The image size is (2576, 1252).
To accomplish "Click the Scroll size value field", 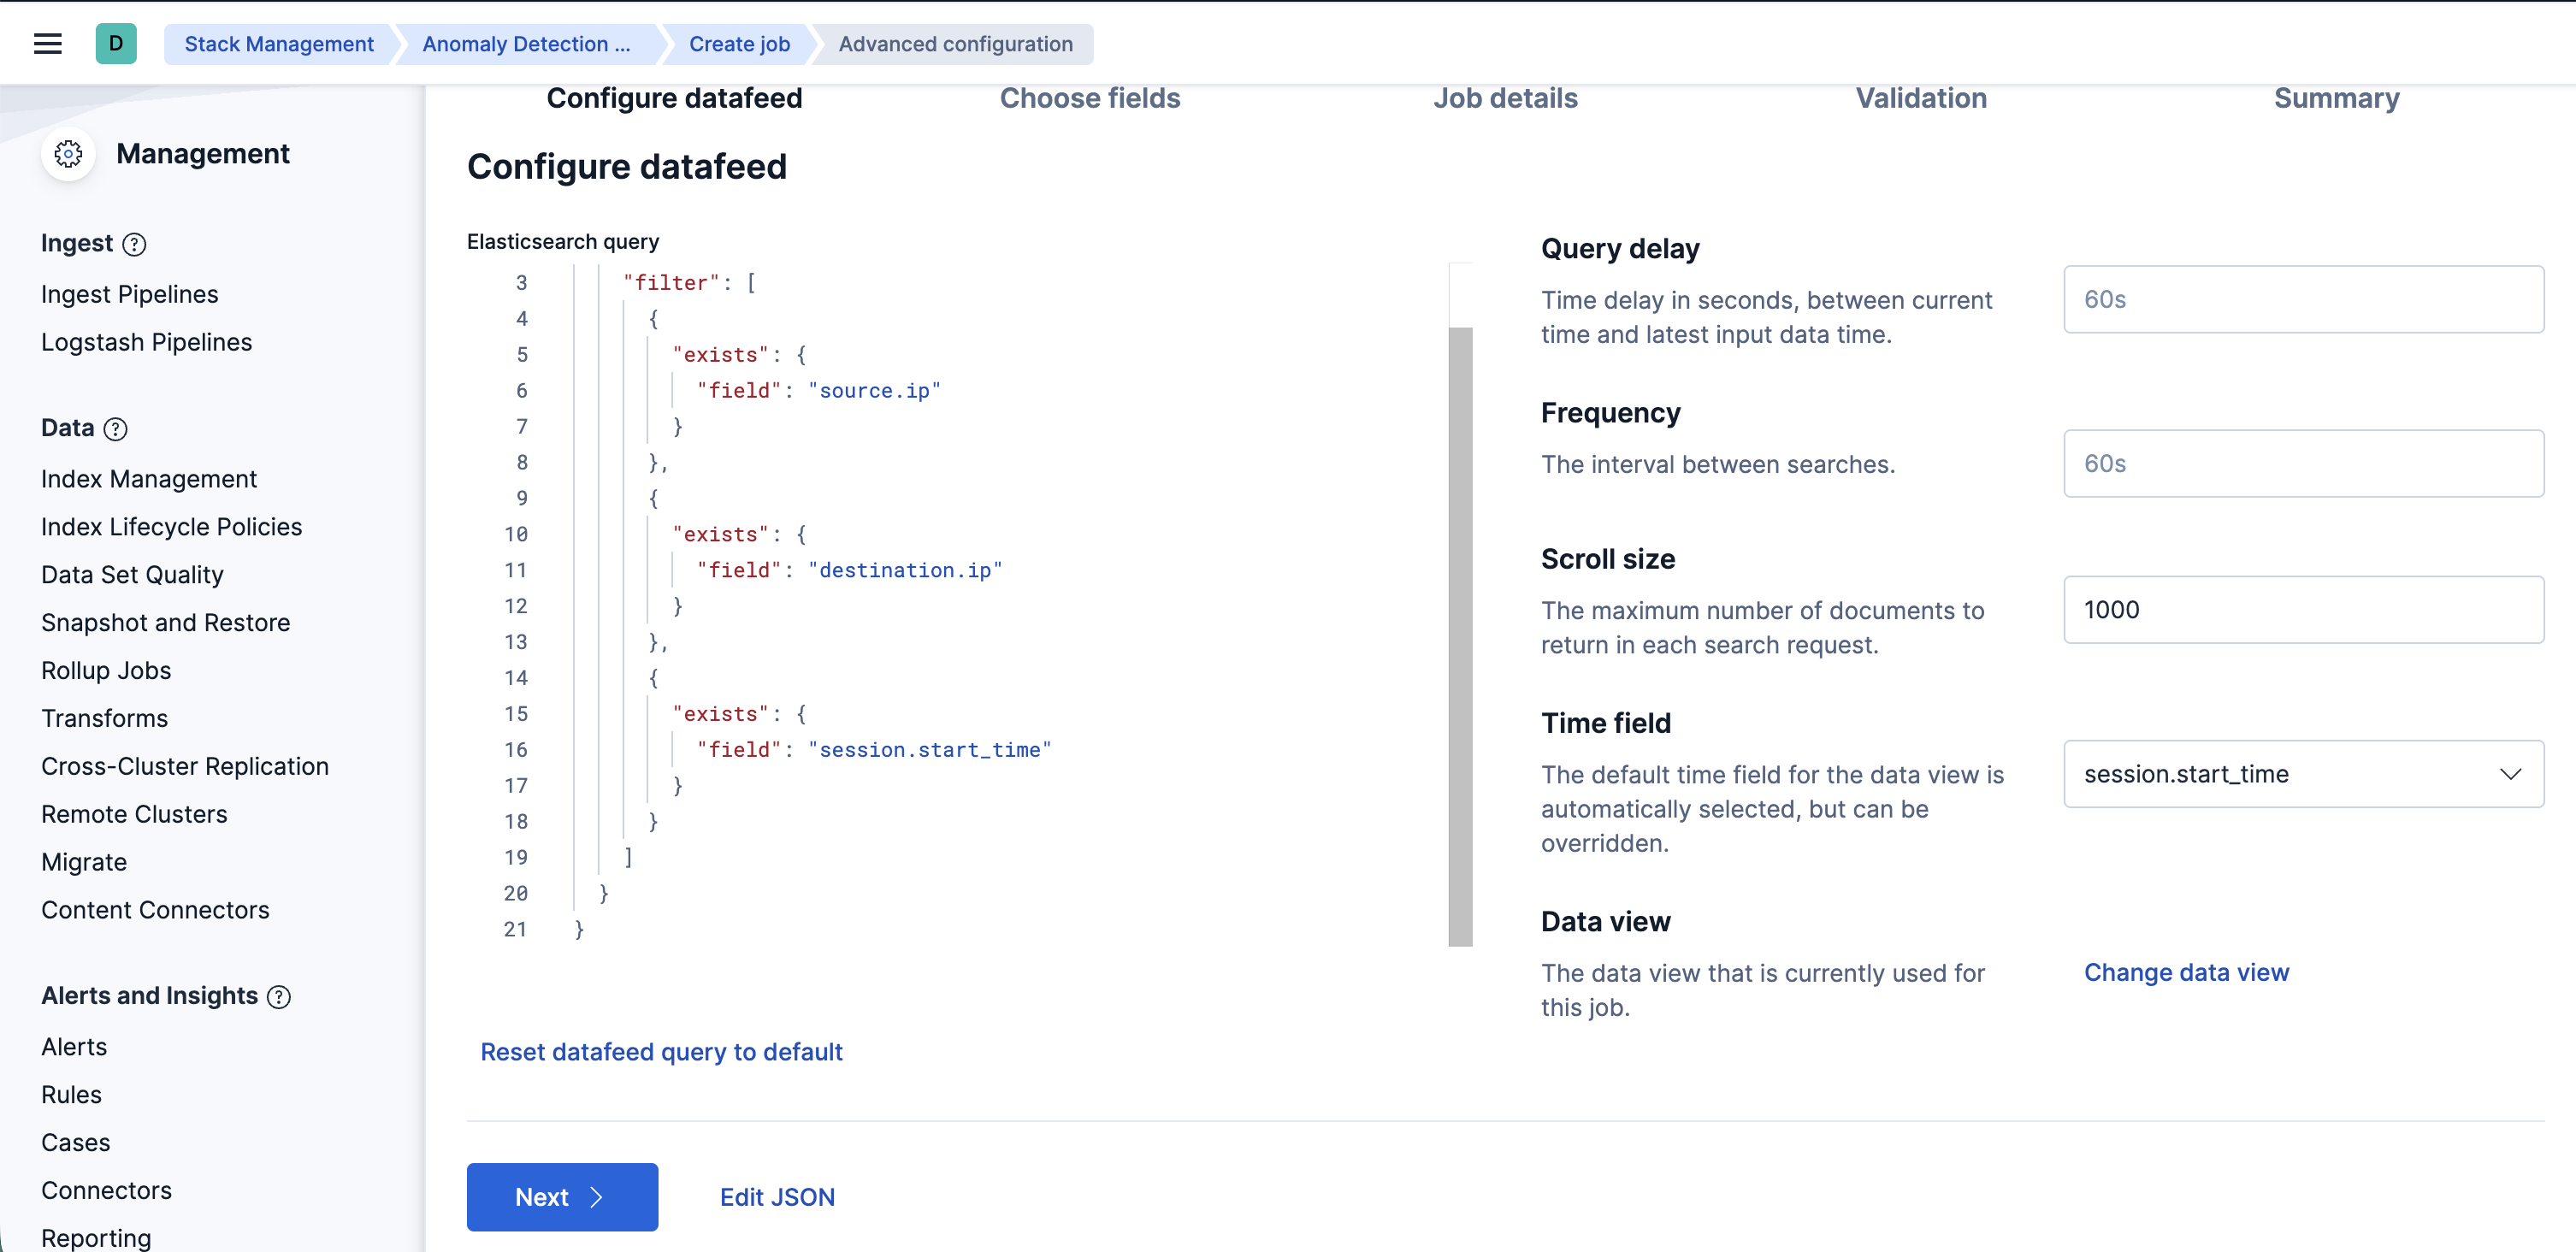I will pos(2303,609).
